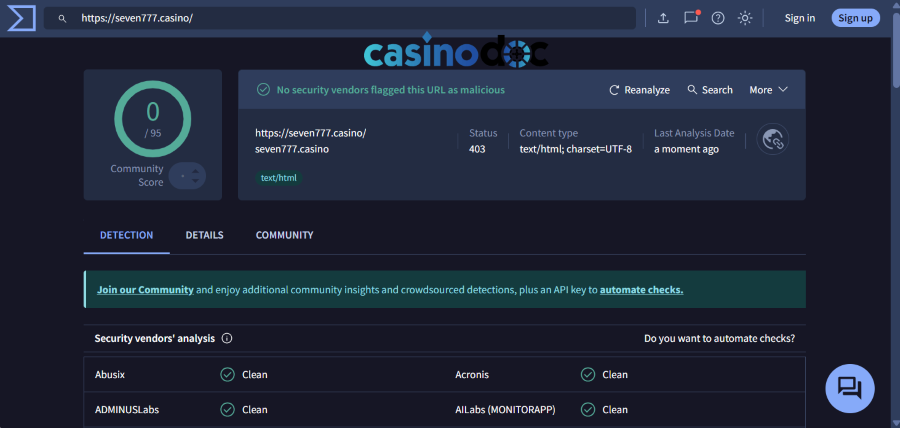
Task: Click the URL search input field
Action: [340, 18]
